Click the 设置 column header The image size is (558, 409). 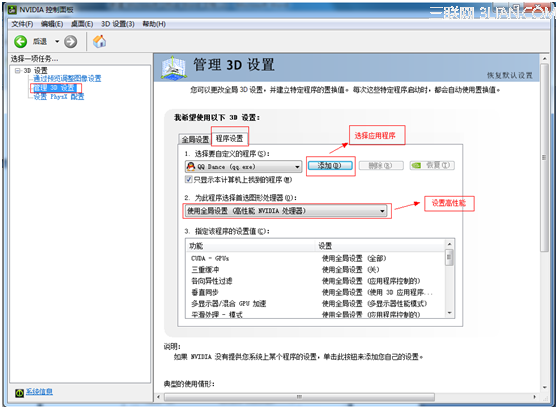380,246
